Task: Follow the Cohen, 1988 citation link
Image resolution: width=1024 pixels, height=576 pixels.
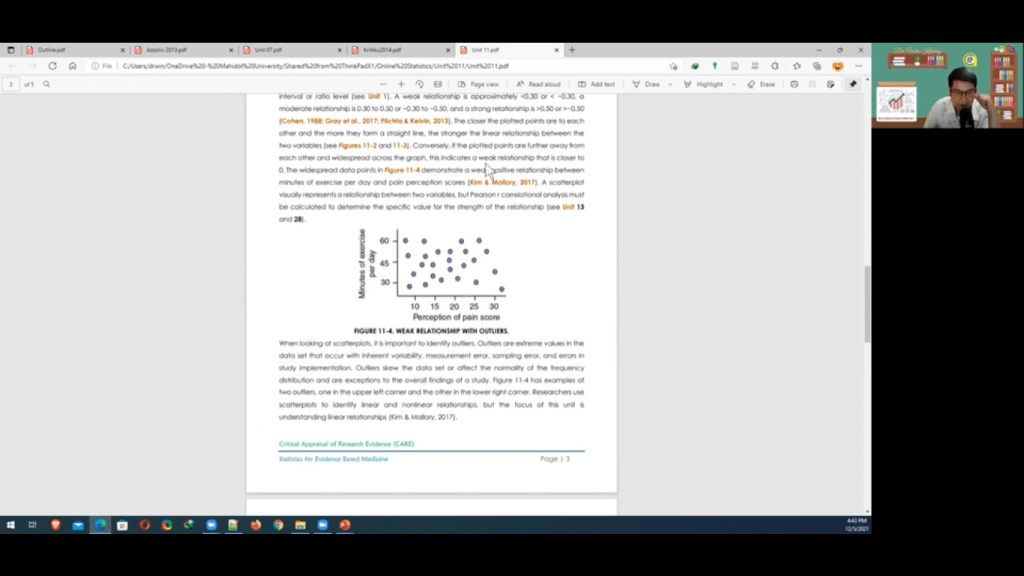Action: pyautogui.click(x=302, y=121)
